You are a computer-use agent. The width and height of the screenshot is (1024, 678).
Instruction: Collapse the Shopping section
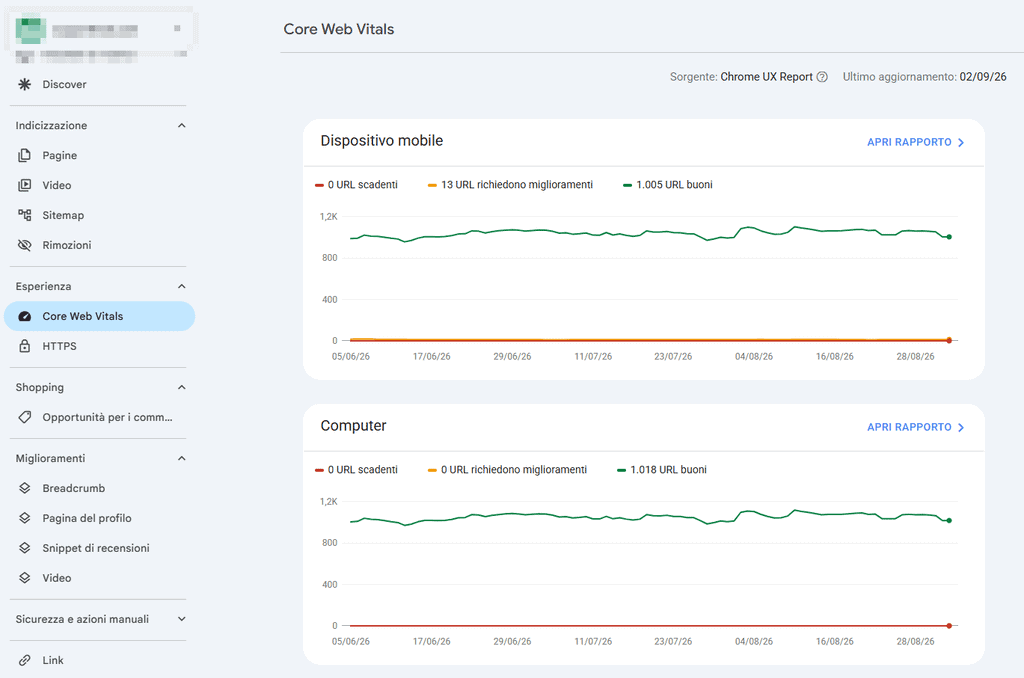click(182, 387)
